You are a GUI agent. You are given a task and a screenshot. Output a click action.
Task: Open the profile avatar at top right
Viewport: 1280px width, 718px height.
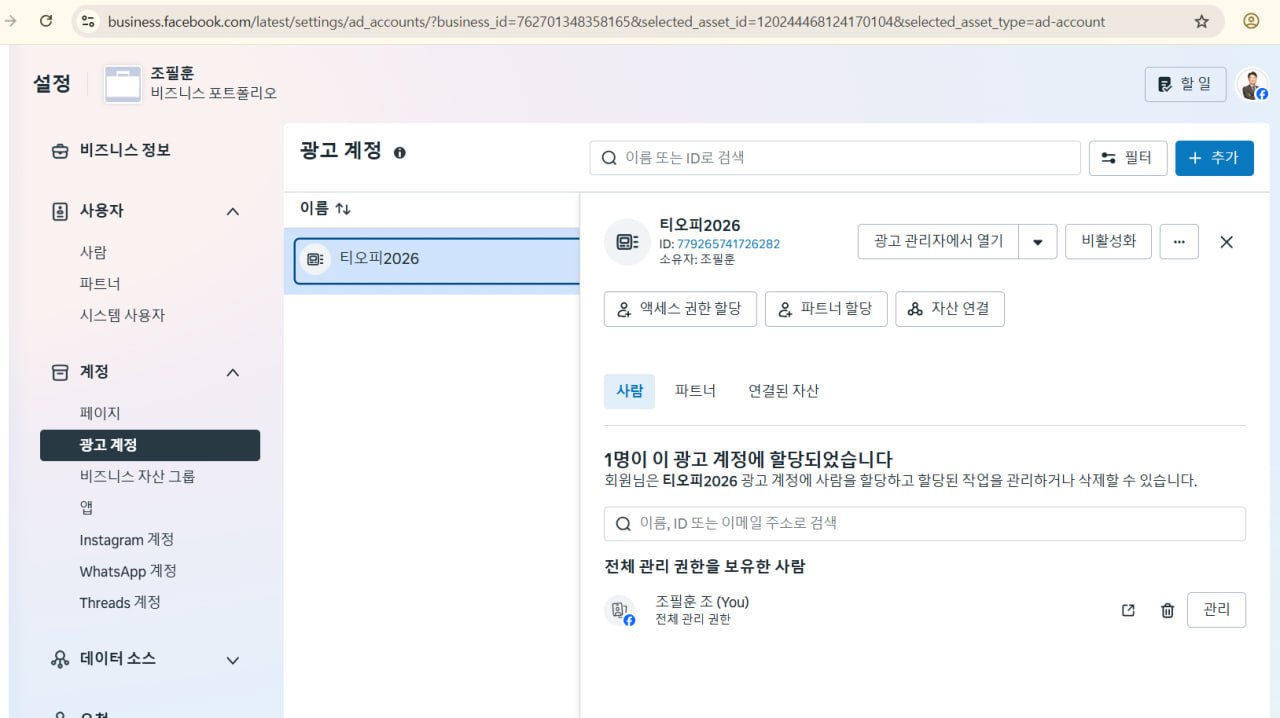(x=1251, y=85)
